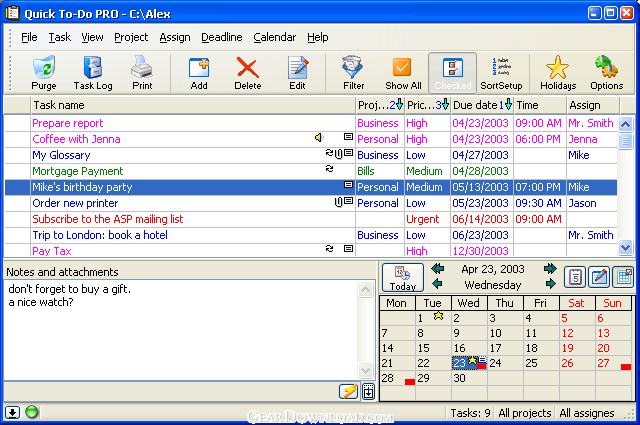Click checkbox cell for Prepare report row

click(18, 123)
